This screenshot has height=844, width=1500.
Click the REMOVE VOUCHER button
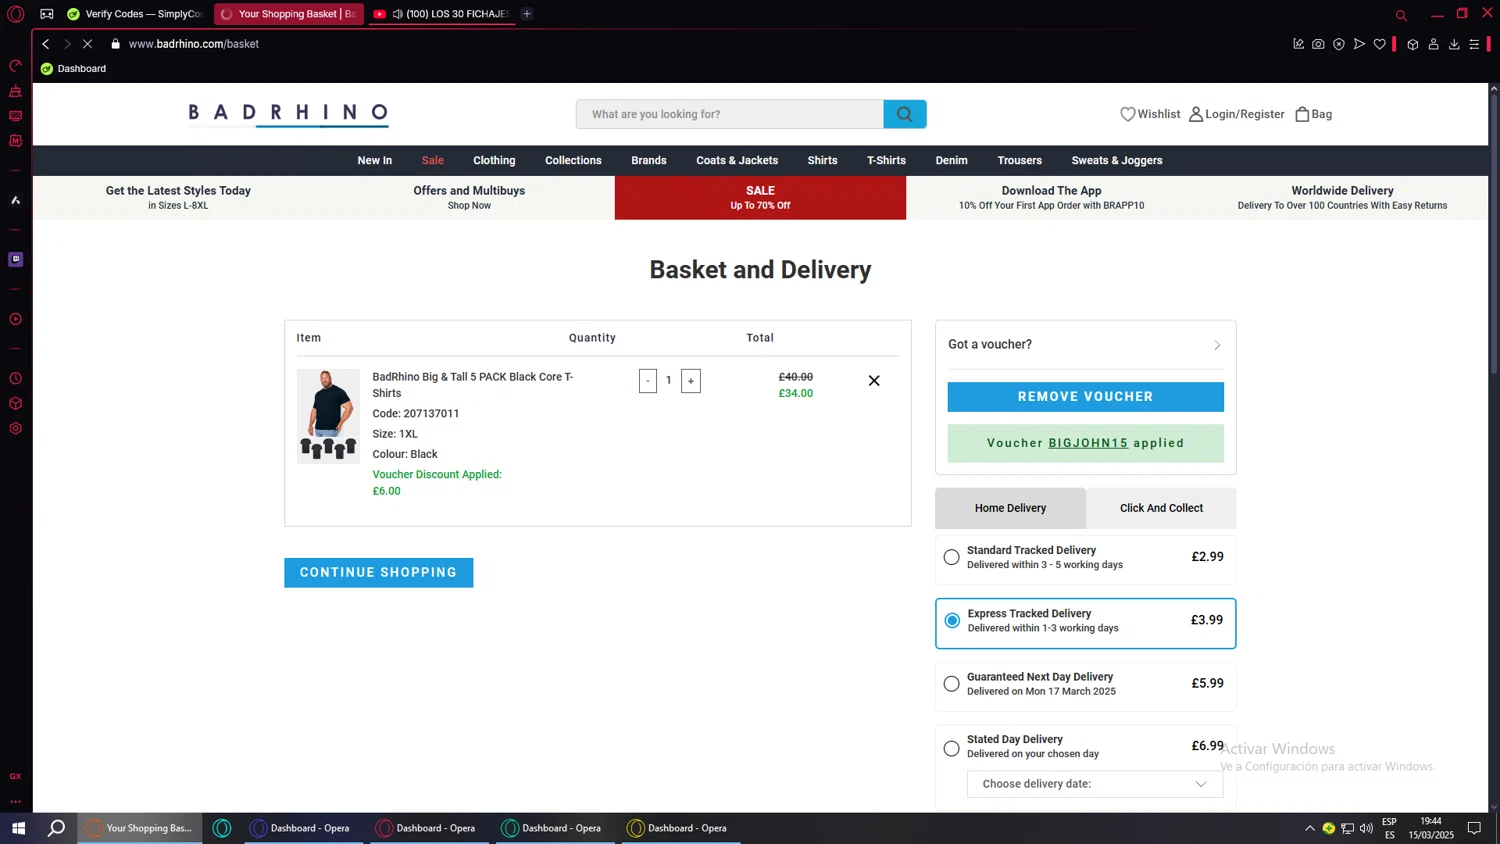[x=1085, y=397]
